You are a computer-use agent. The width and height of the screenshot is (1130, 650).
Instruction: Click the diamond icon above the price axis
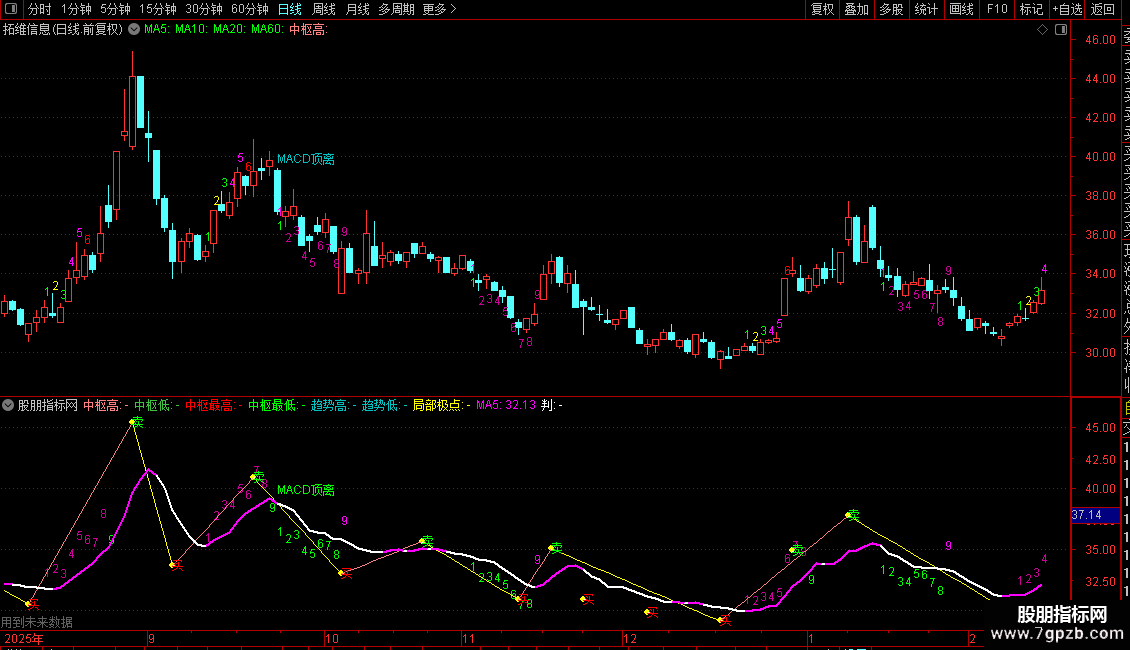click(1043, 30)
